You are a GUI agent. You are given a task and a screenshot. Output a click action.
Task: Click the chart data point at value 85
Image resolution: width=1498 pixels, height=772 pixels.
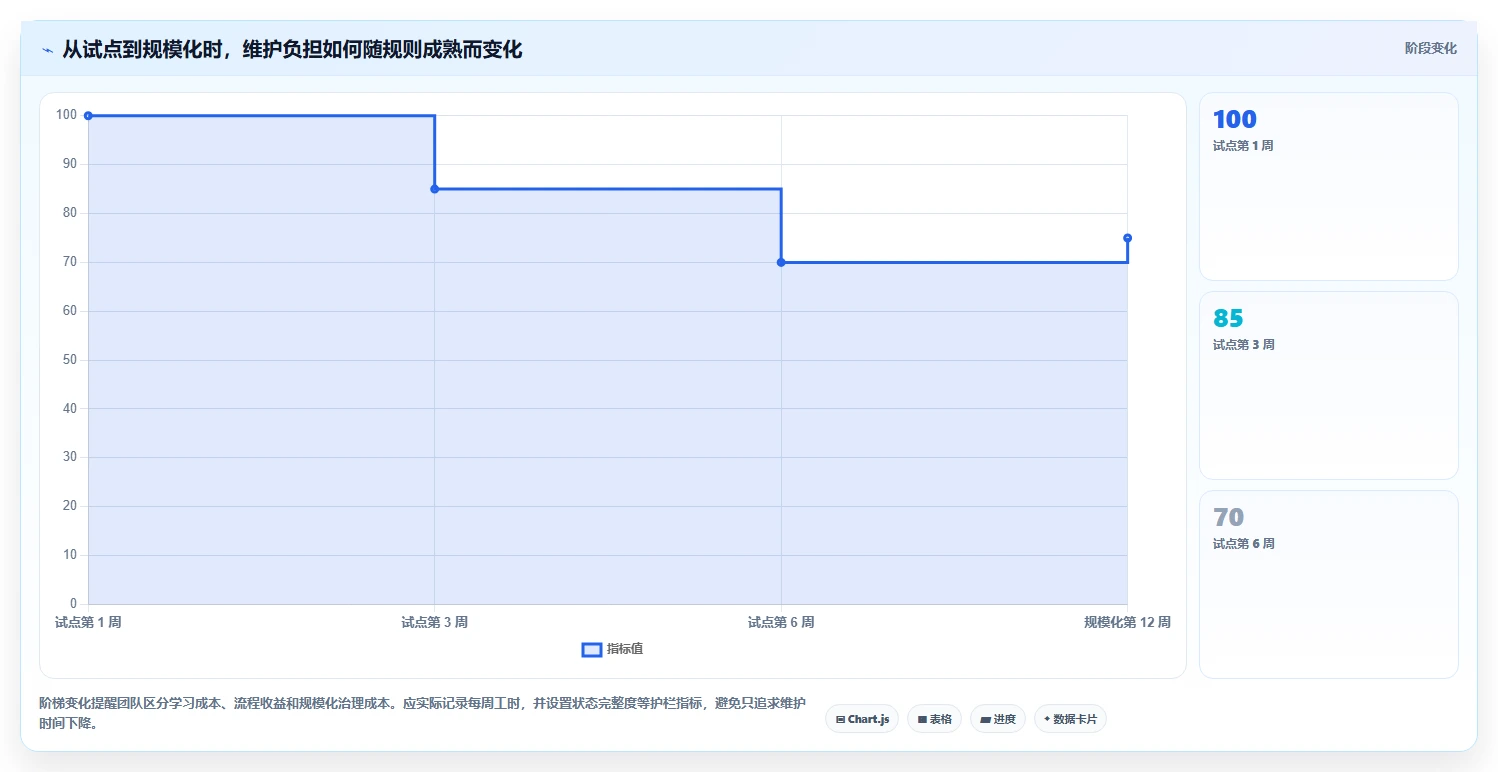[434, 189]
